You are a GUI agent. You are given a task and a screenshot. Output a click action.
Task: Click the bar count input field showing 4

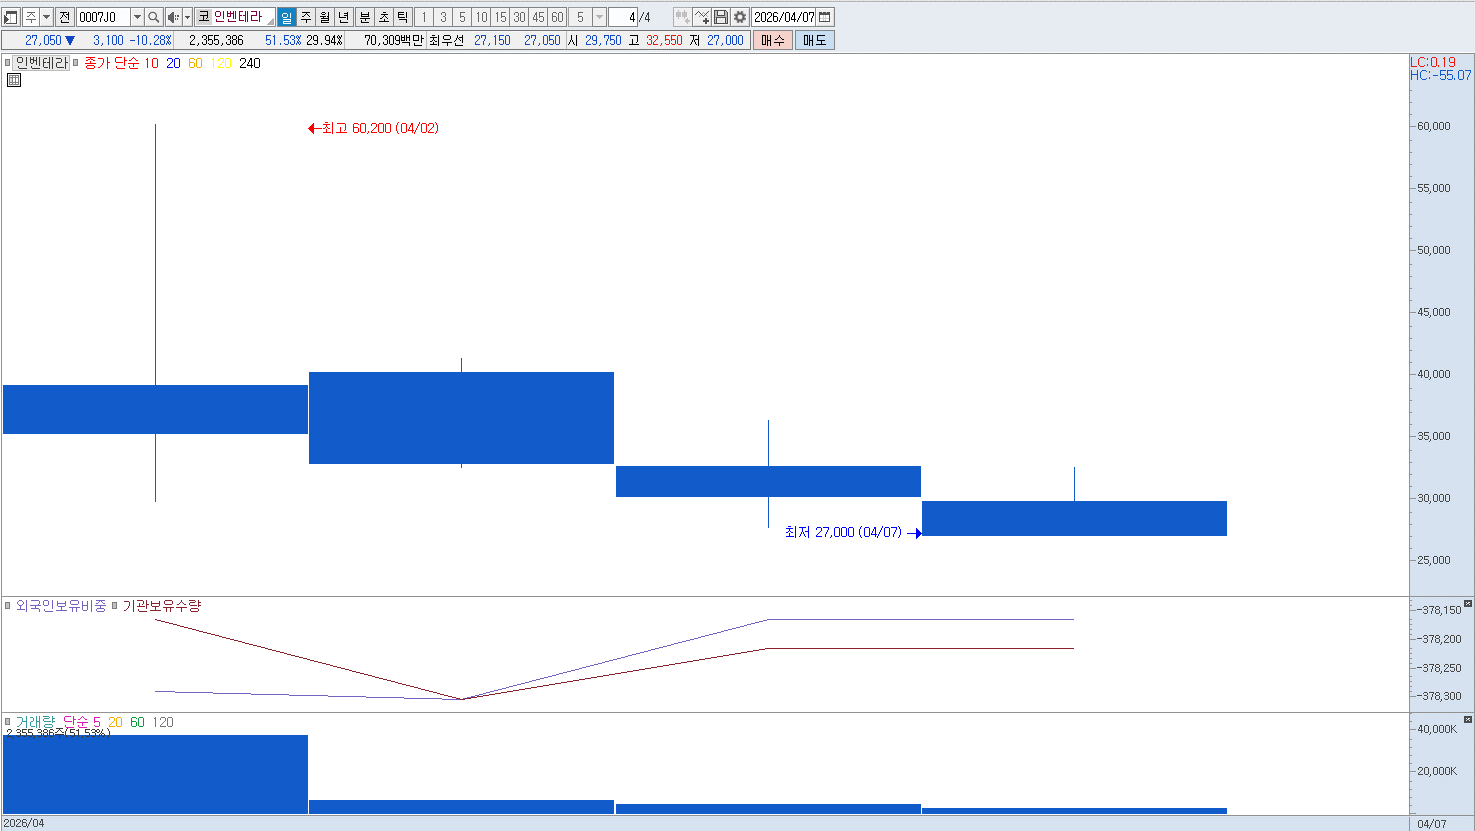tap(622, 17)
